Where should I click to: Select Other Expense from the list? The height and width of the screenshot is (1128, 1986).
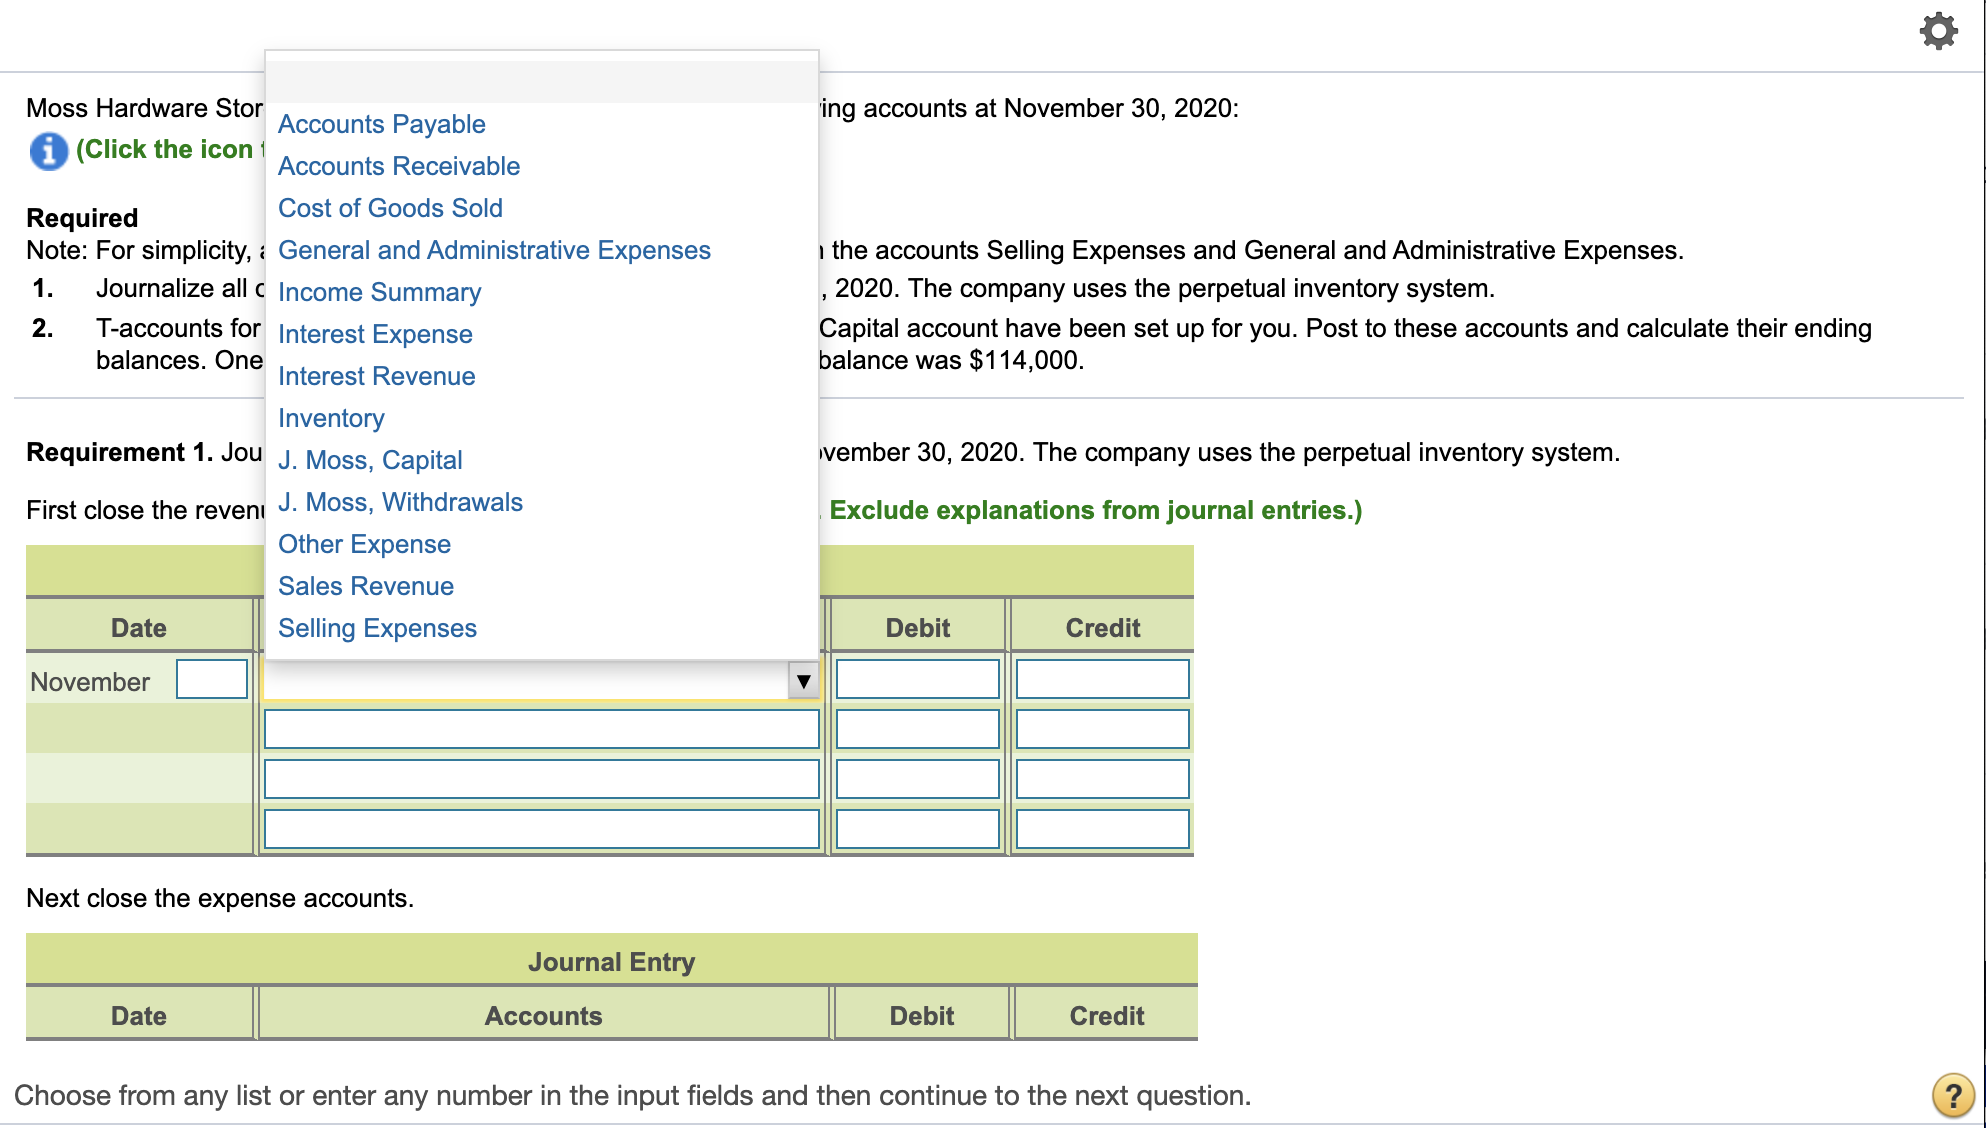tap(364, 544)
